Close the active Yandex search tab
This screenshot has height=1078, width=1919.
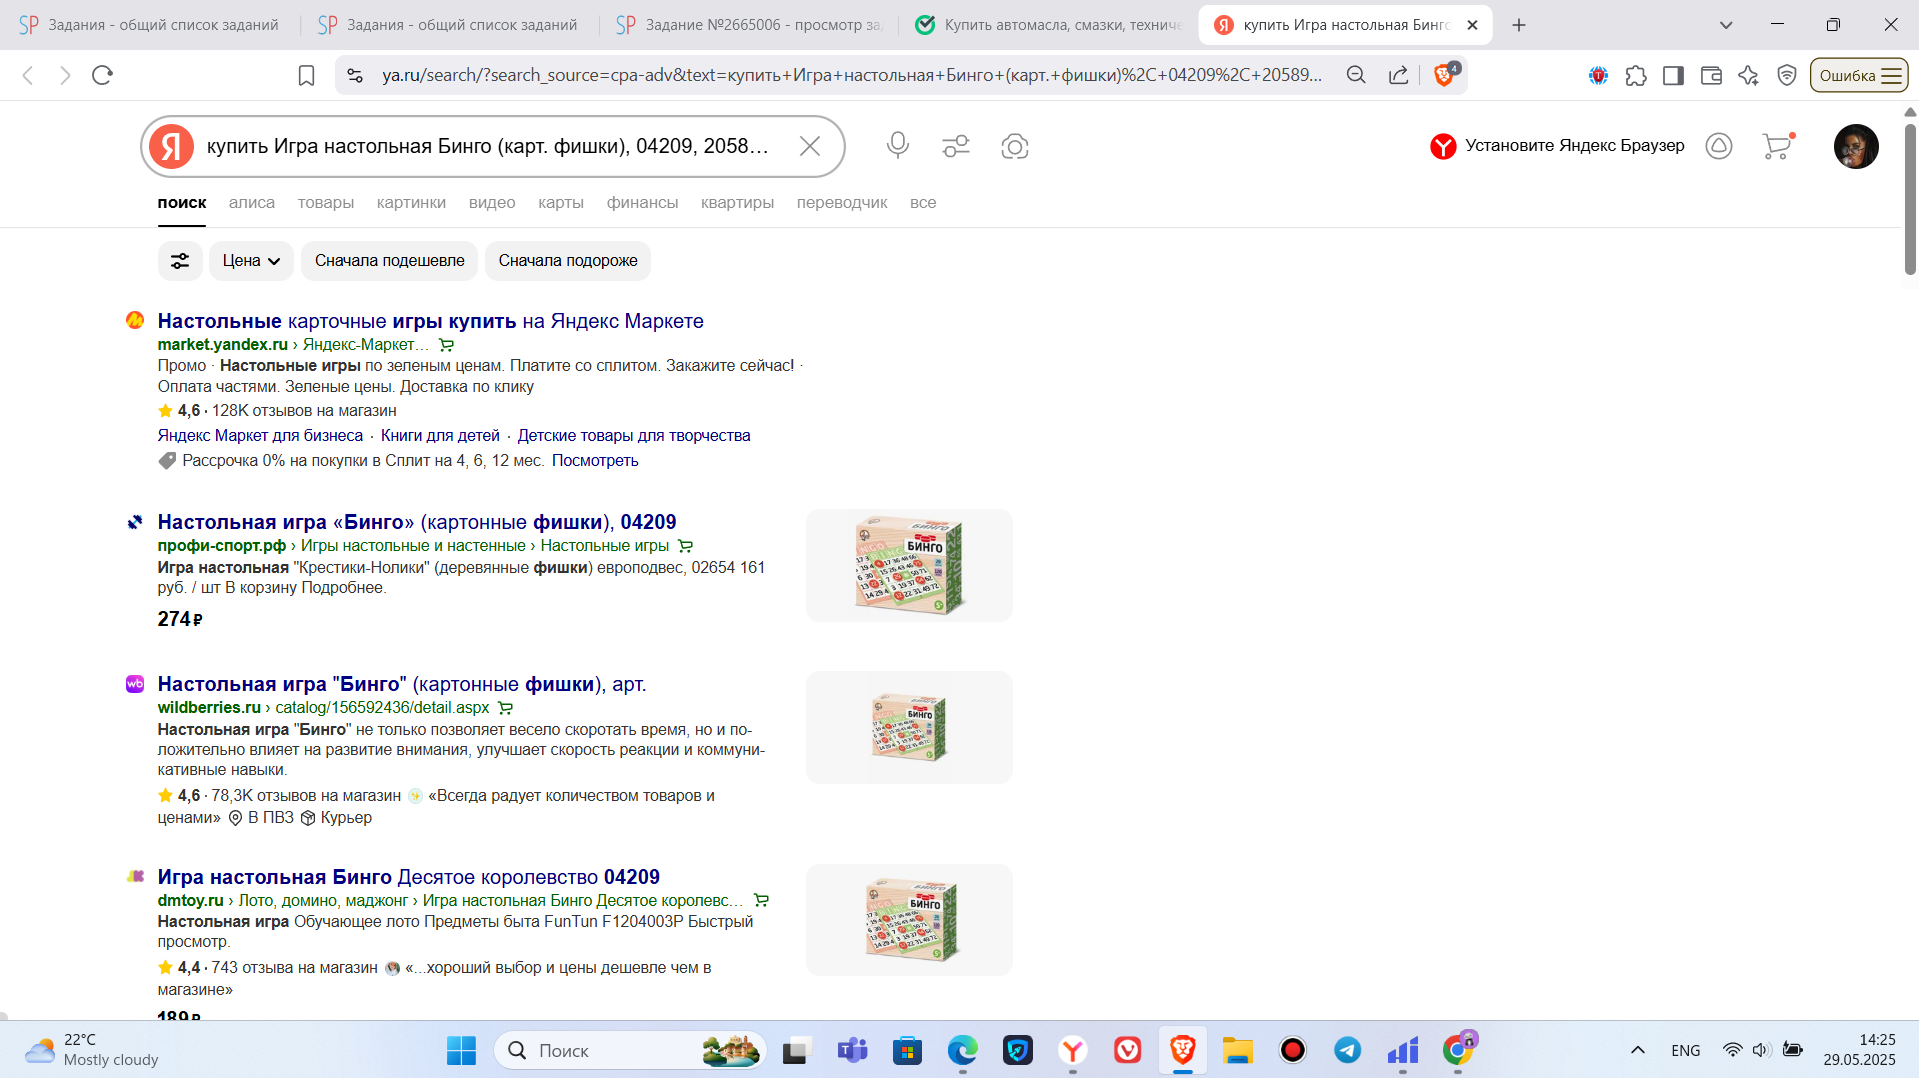(x=1472, y=25)
